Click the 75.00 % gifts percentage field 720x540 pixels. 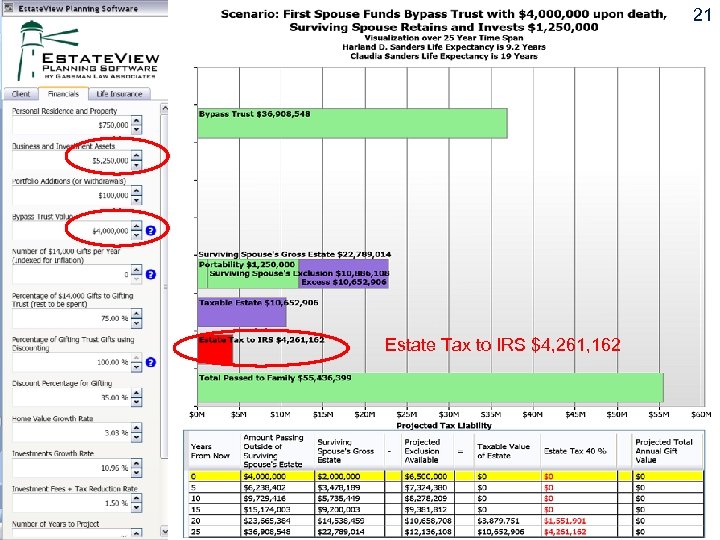pos(72,318)
